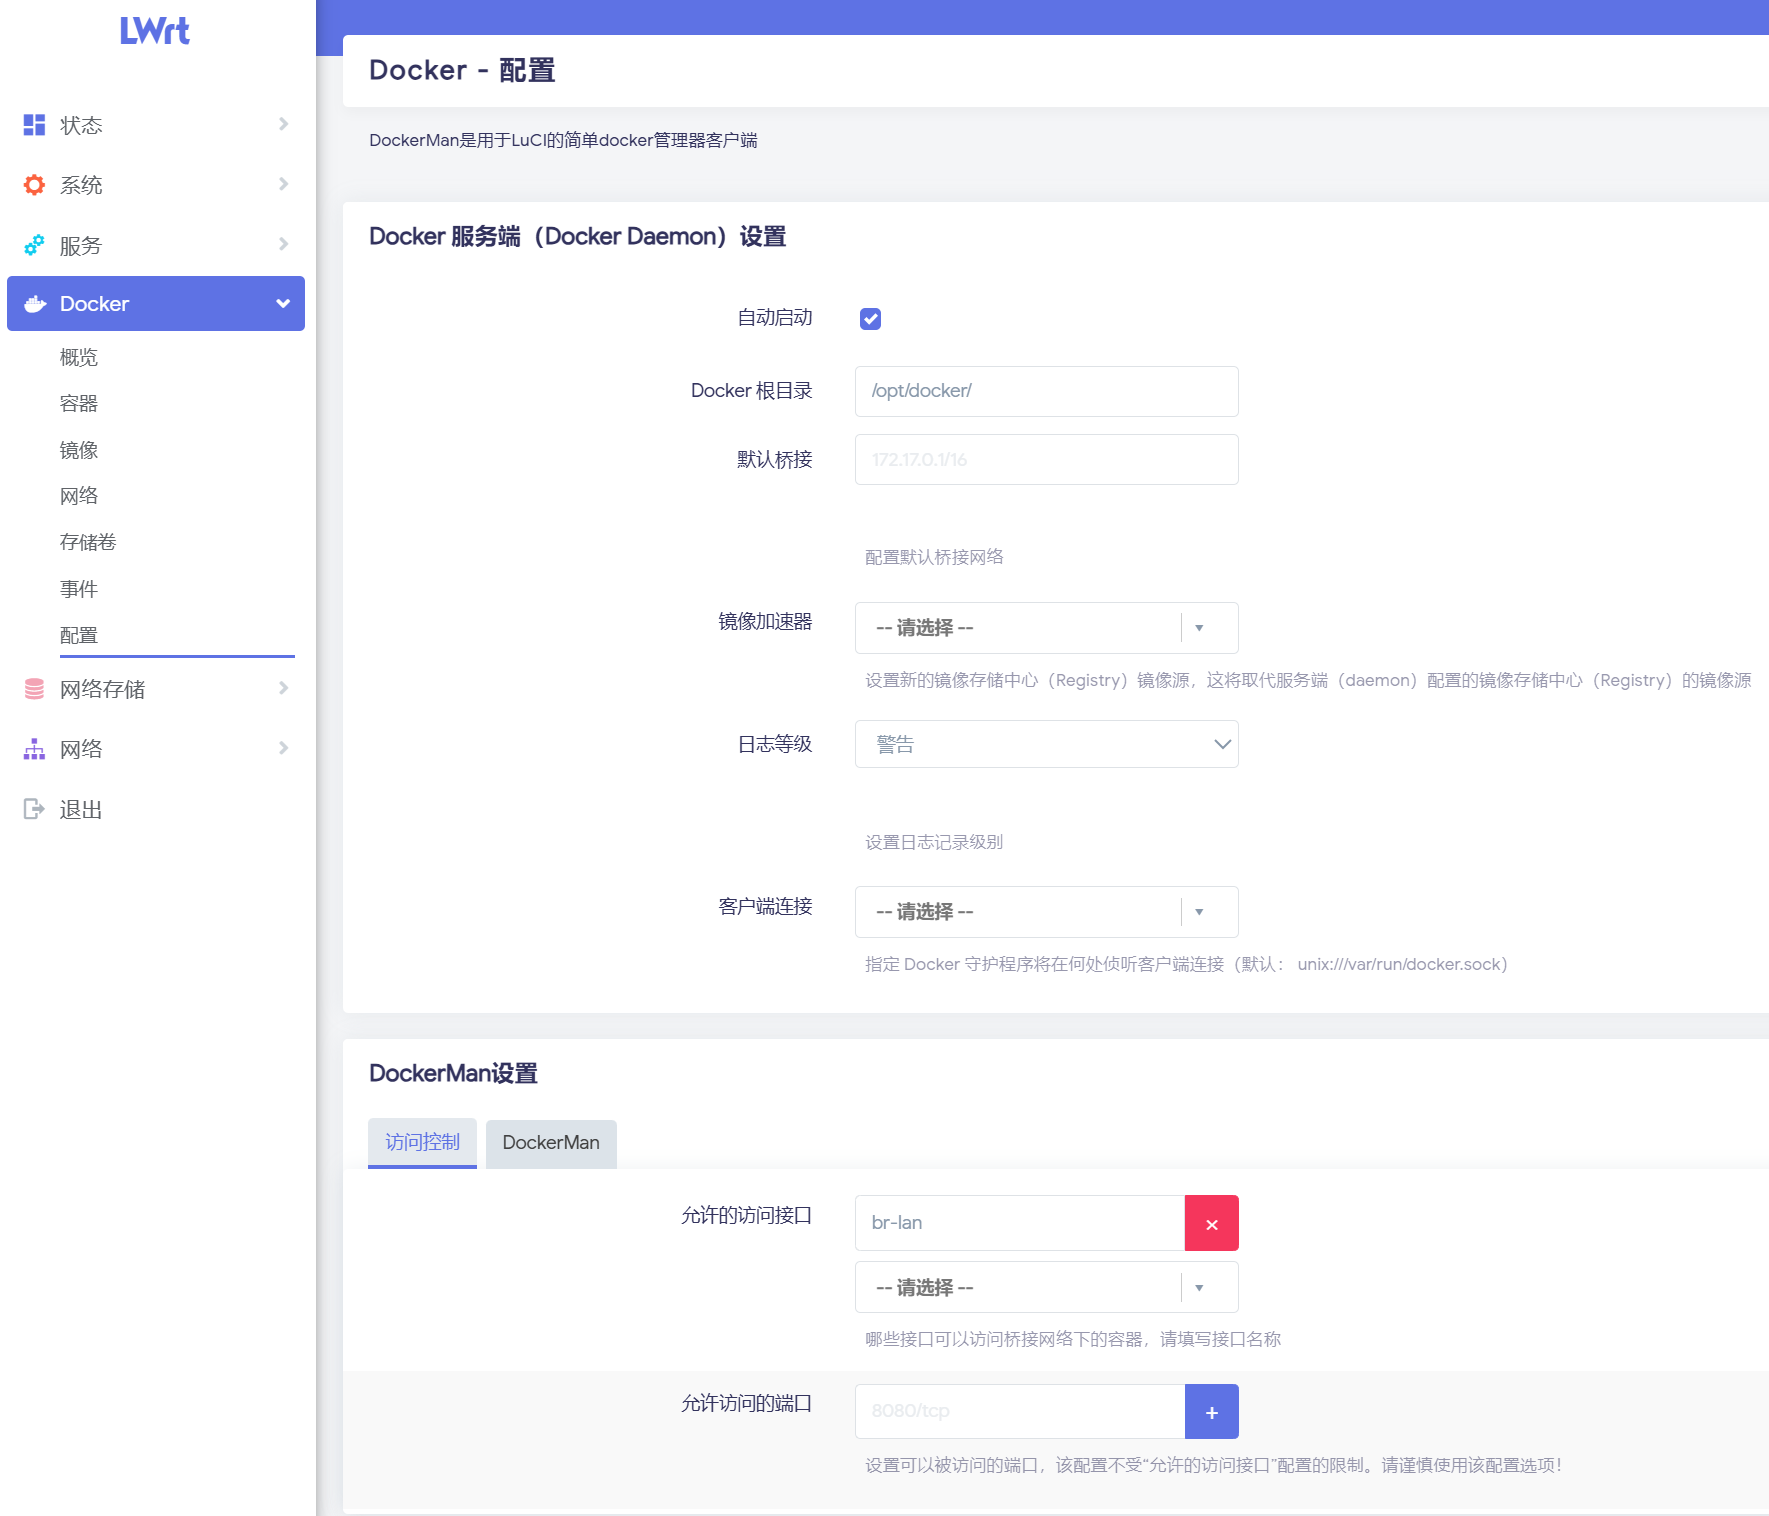Click the Docker 根目录 input field
1769x1516 pixels.
click(x=1047, y=391)
